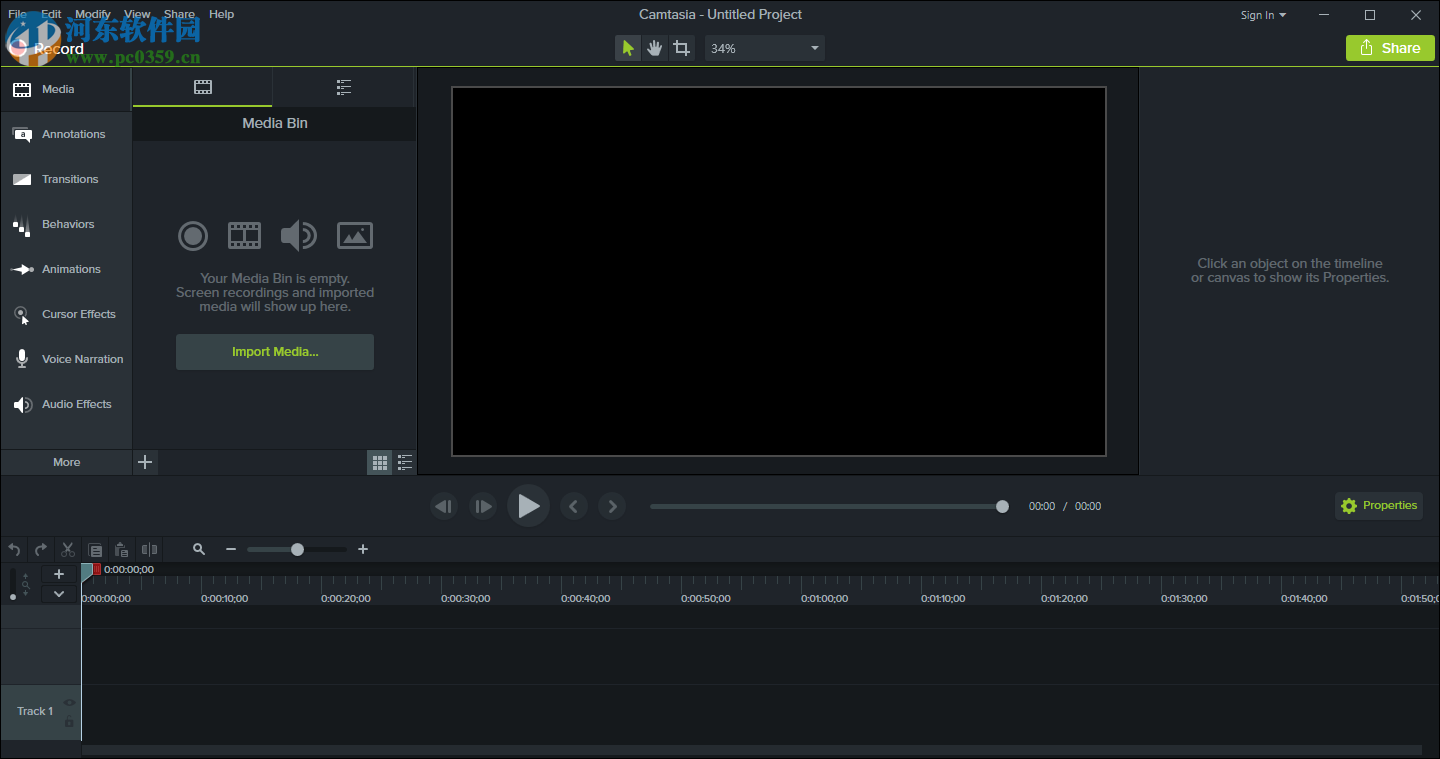Select the Cursor Effects panel
This screenshot has height=759, width=1440.
click(x=77, y=314)
